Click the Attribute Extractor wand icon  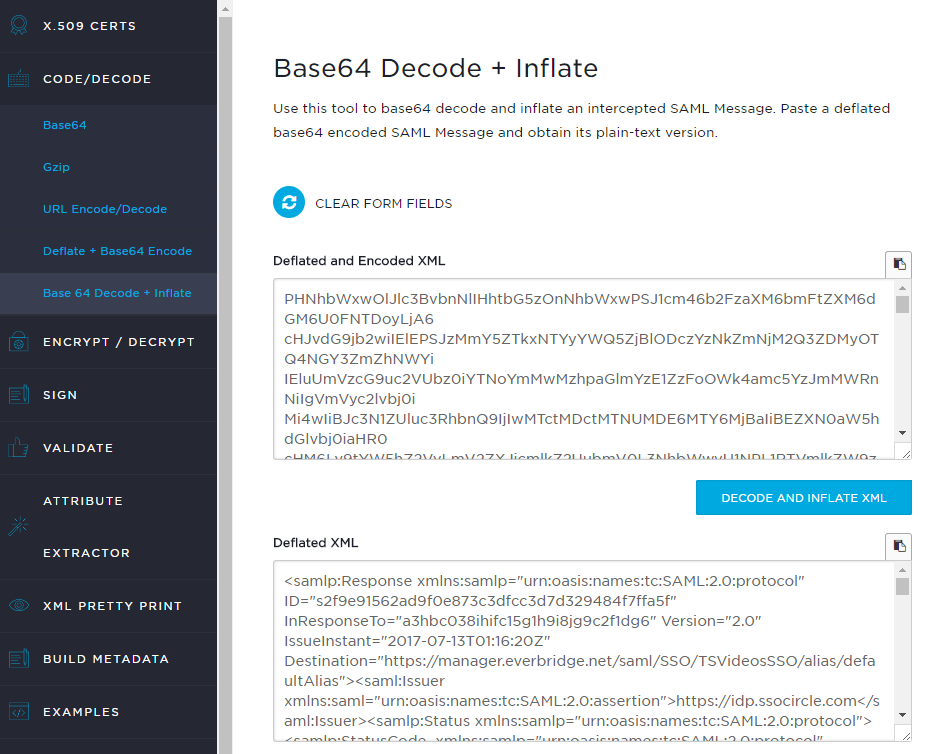coord(18,526)
